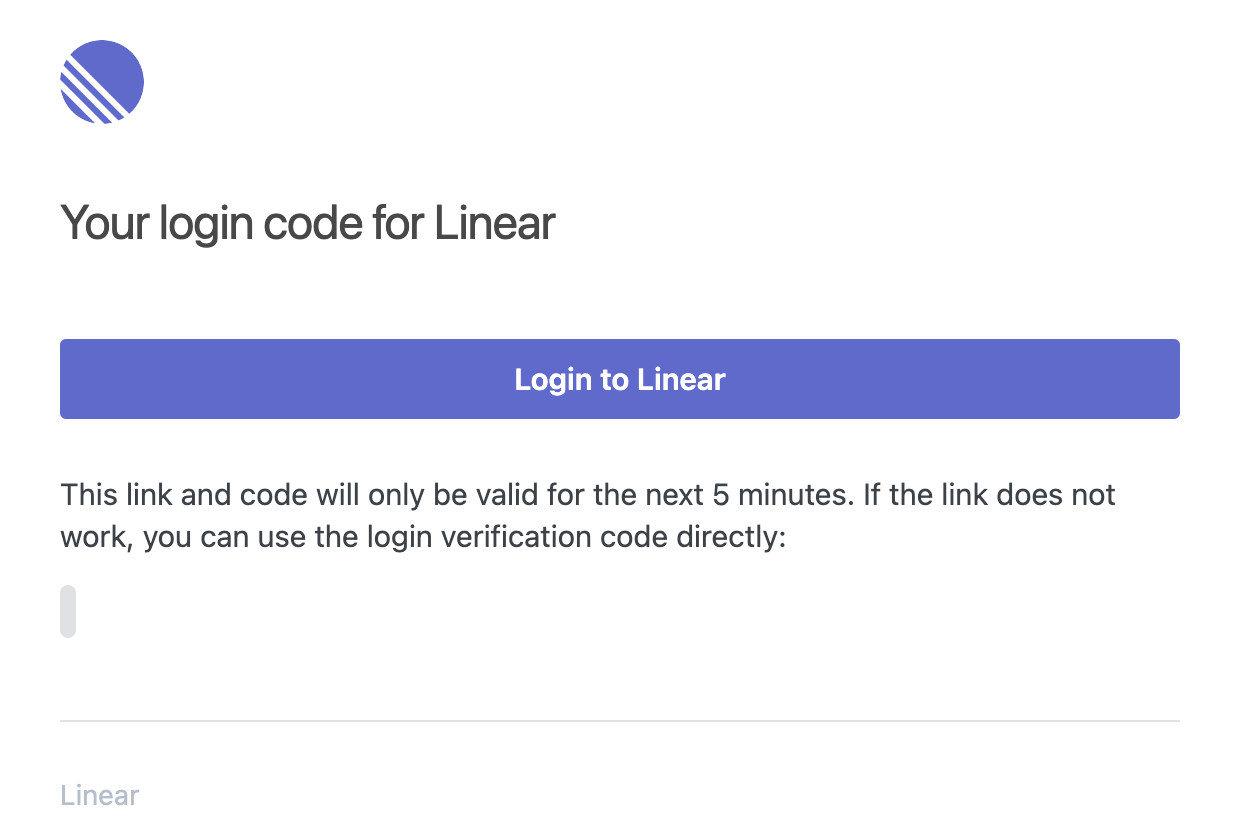Screen dimensions: 1242x818
Task: Click the left edge of the purple button
Action: pyautogui.click(x=66, y=379)
